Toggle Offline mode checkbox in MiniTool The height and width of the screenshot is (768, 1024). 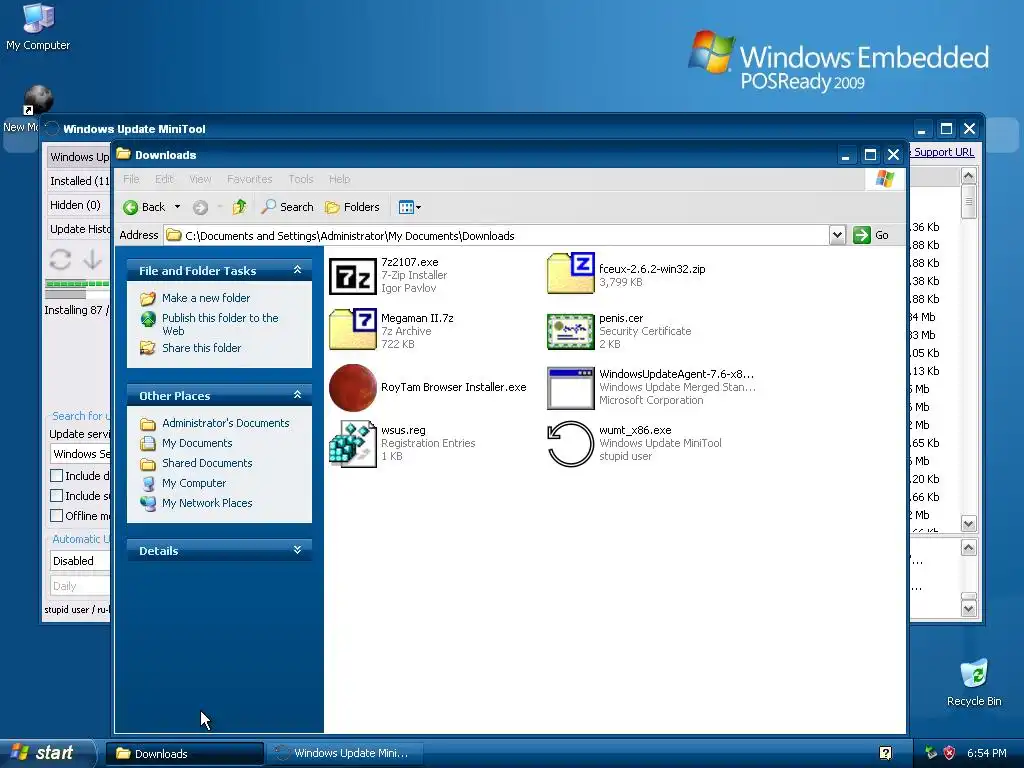(x=57, y=516)
